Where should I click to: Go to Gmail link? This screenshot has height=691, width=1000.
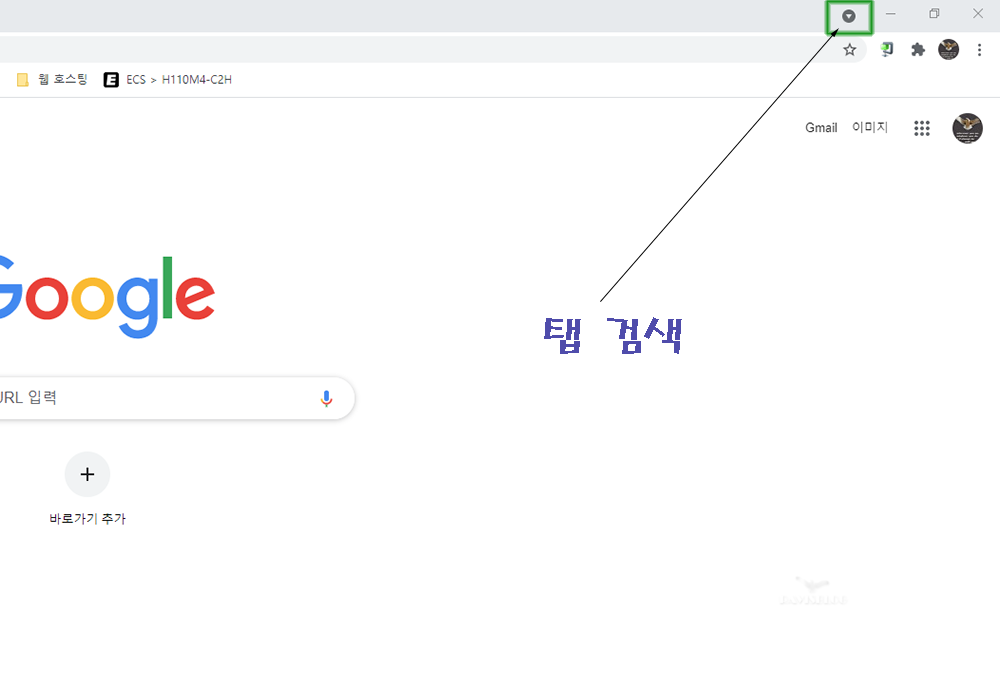[x=821, y=128]
